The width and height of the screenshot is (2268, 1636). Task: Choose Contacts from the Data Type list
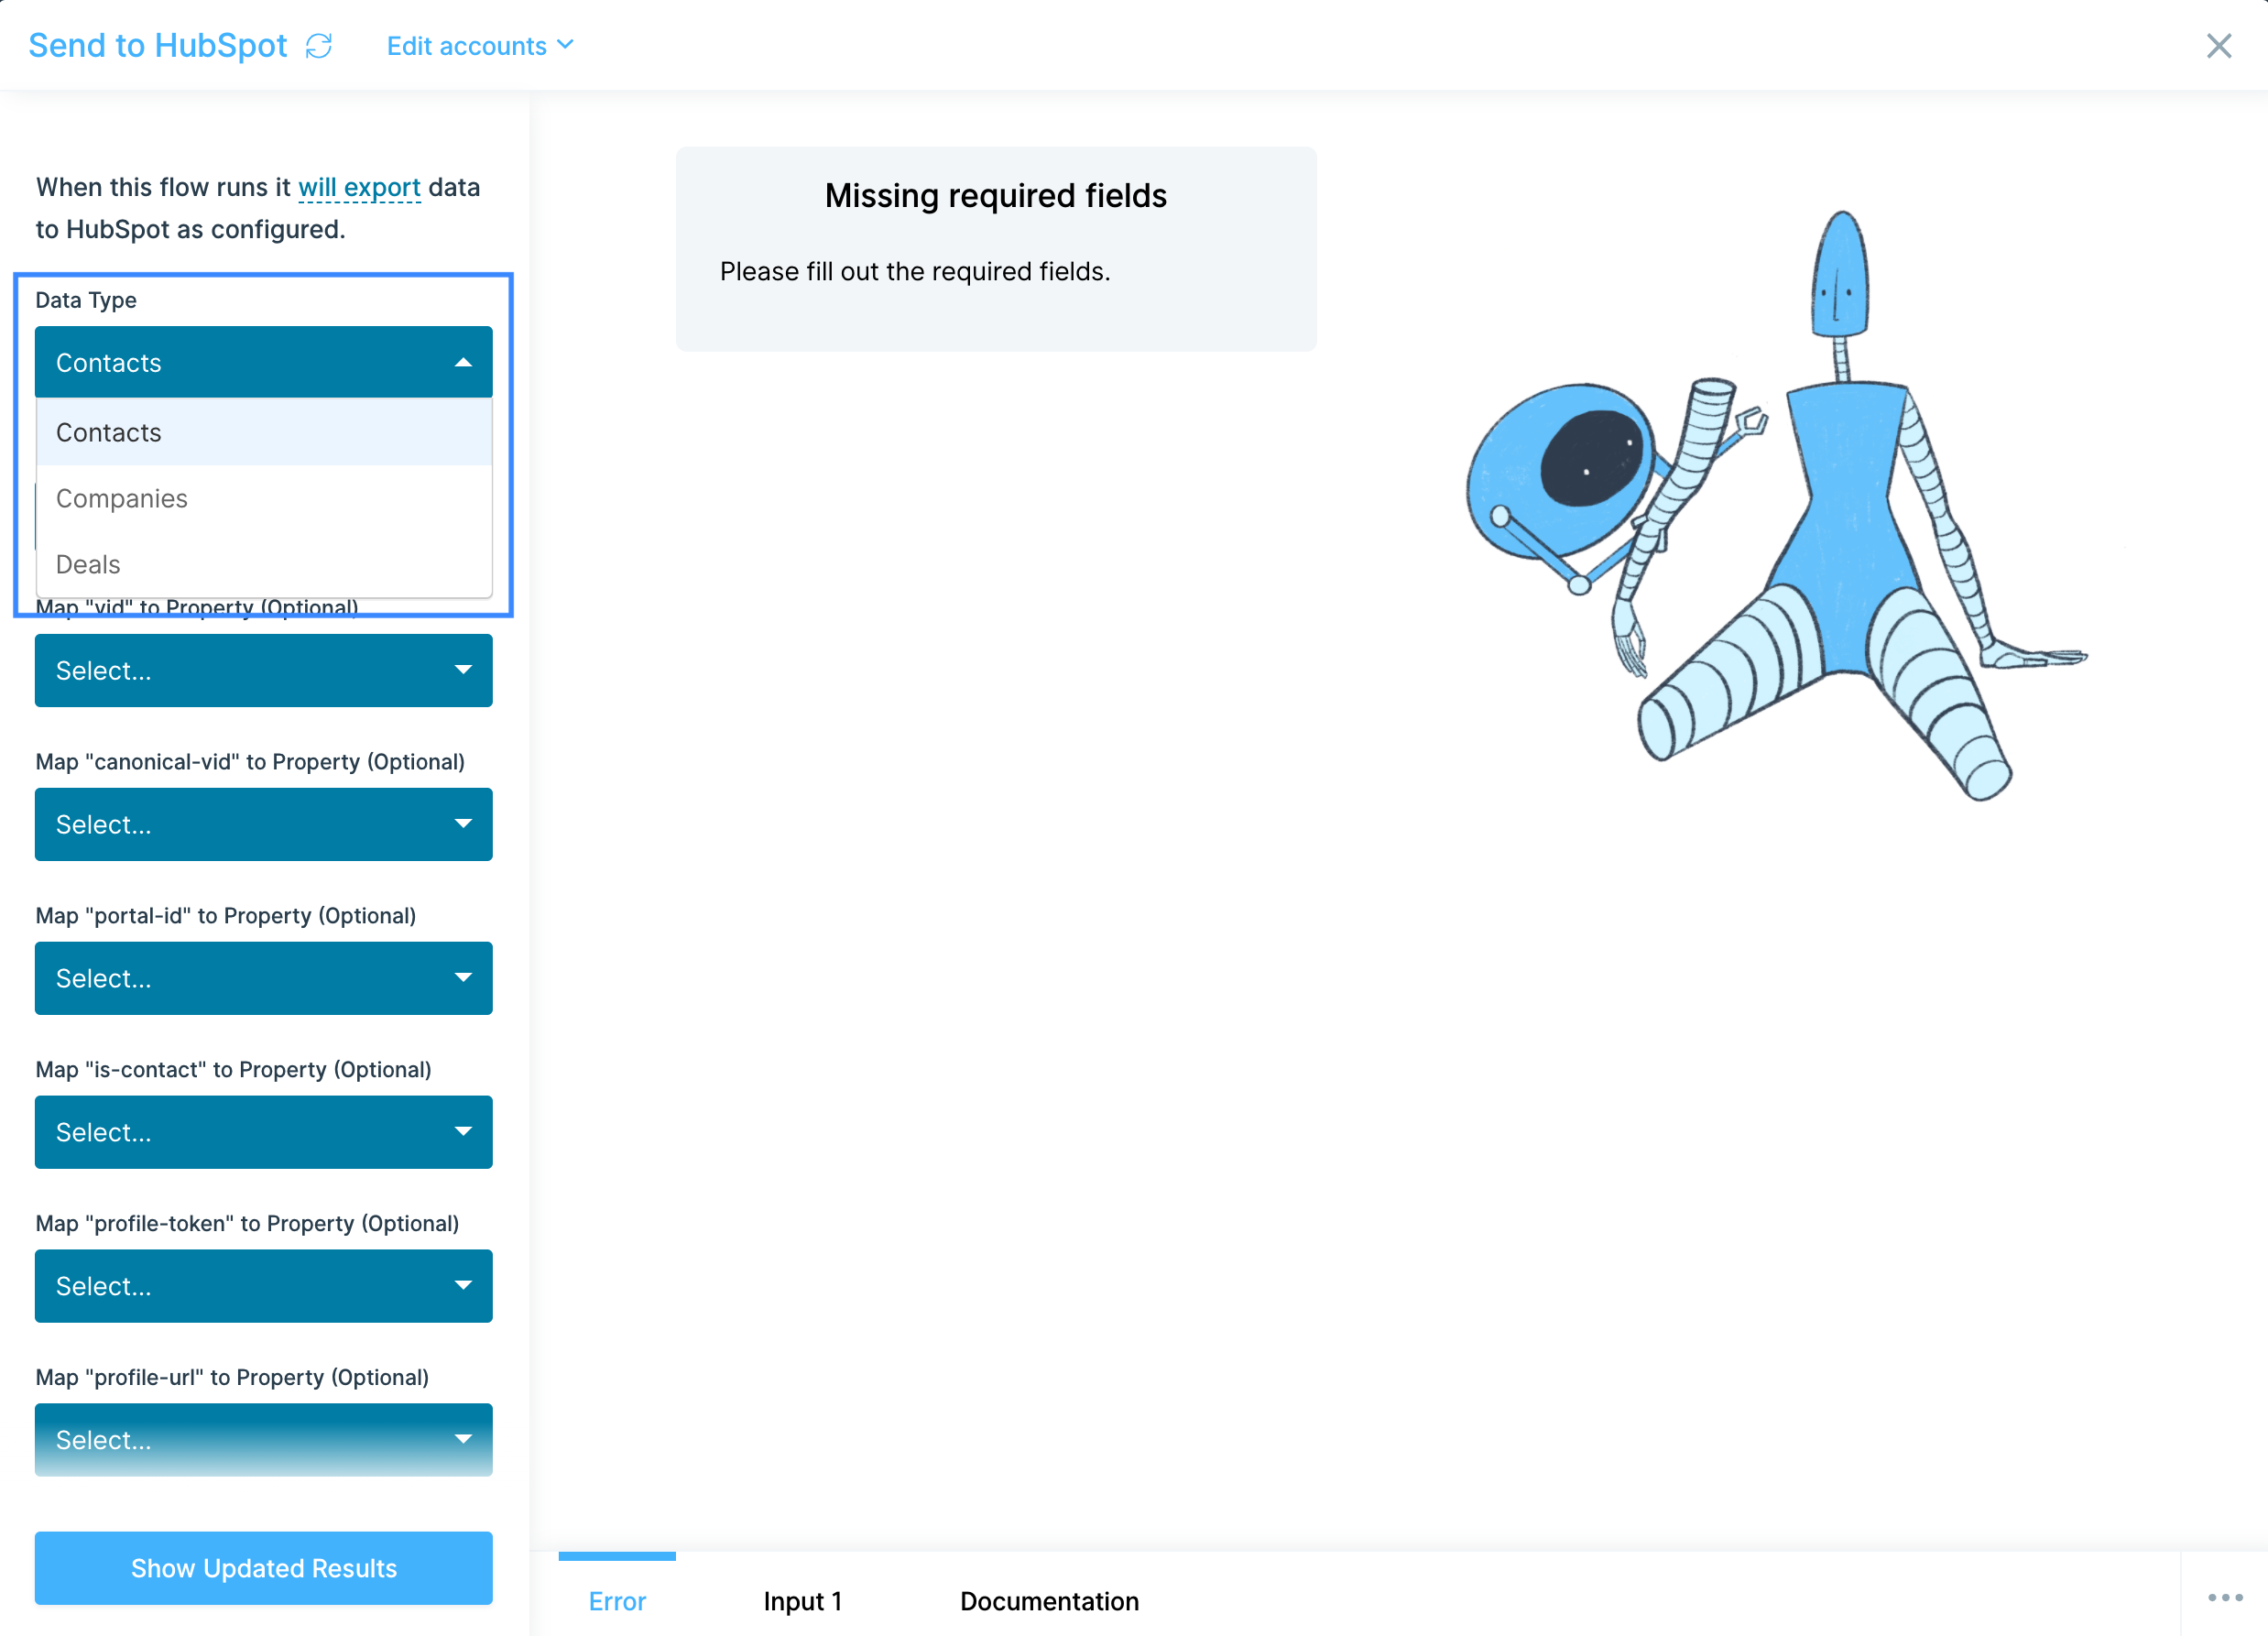click(x=263, y=432)
